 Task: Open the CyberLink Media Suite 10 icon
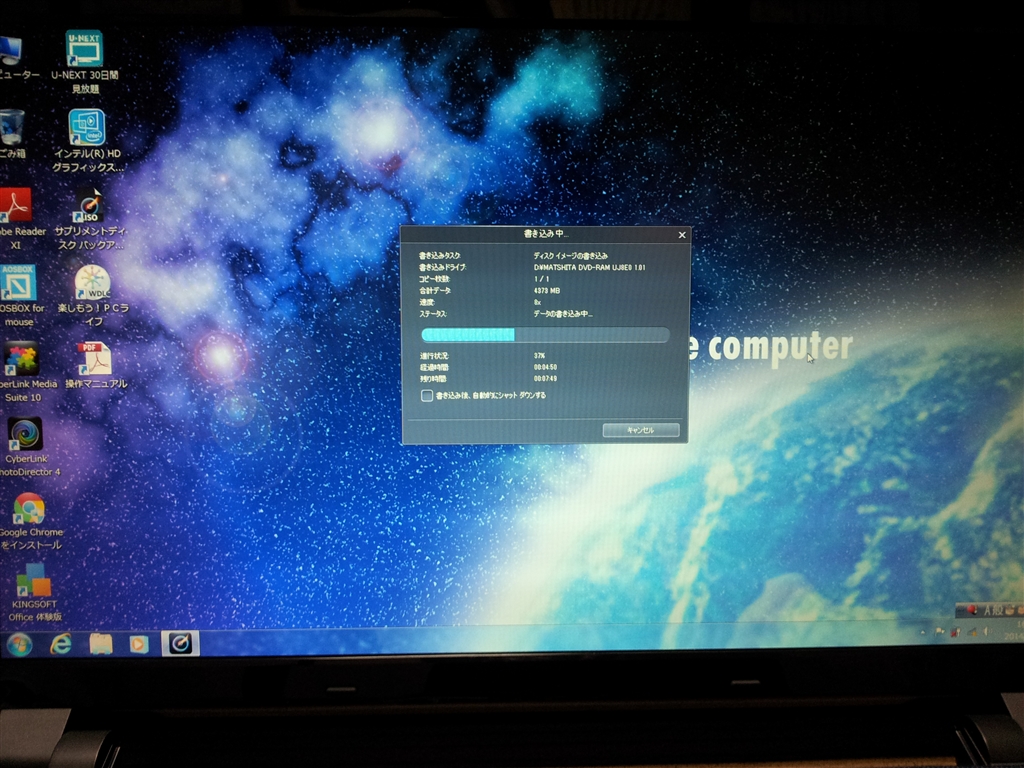point(25,372)
